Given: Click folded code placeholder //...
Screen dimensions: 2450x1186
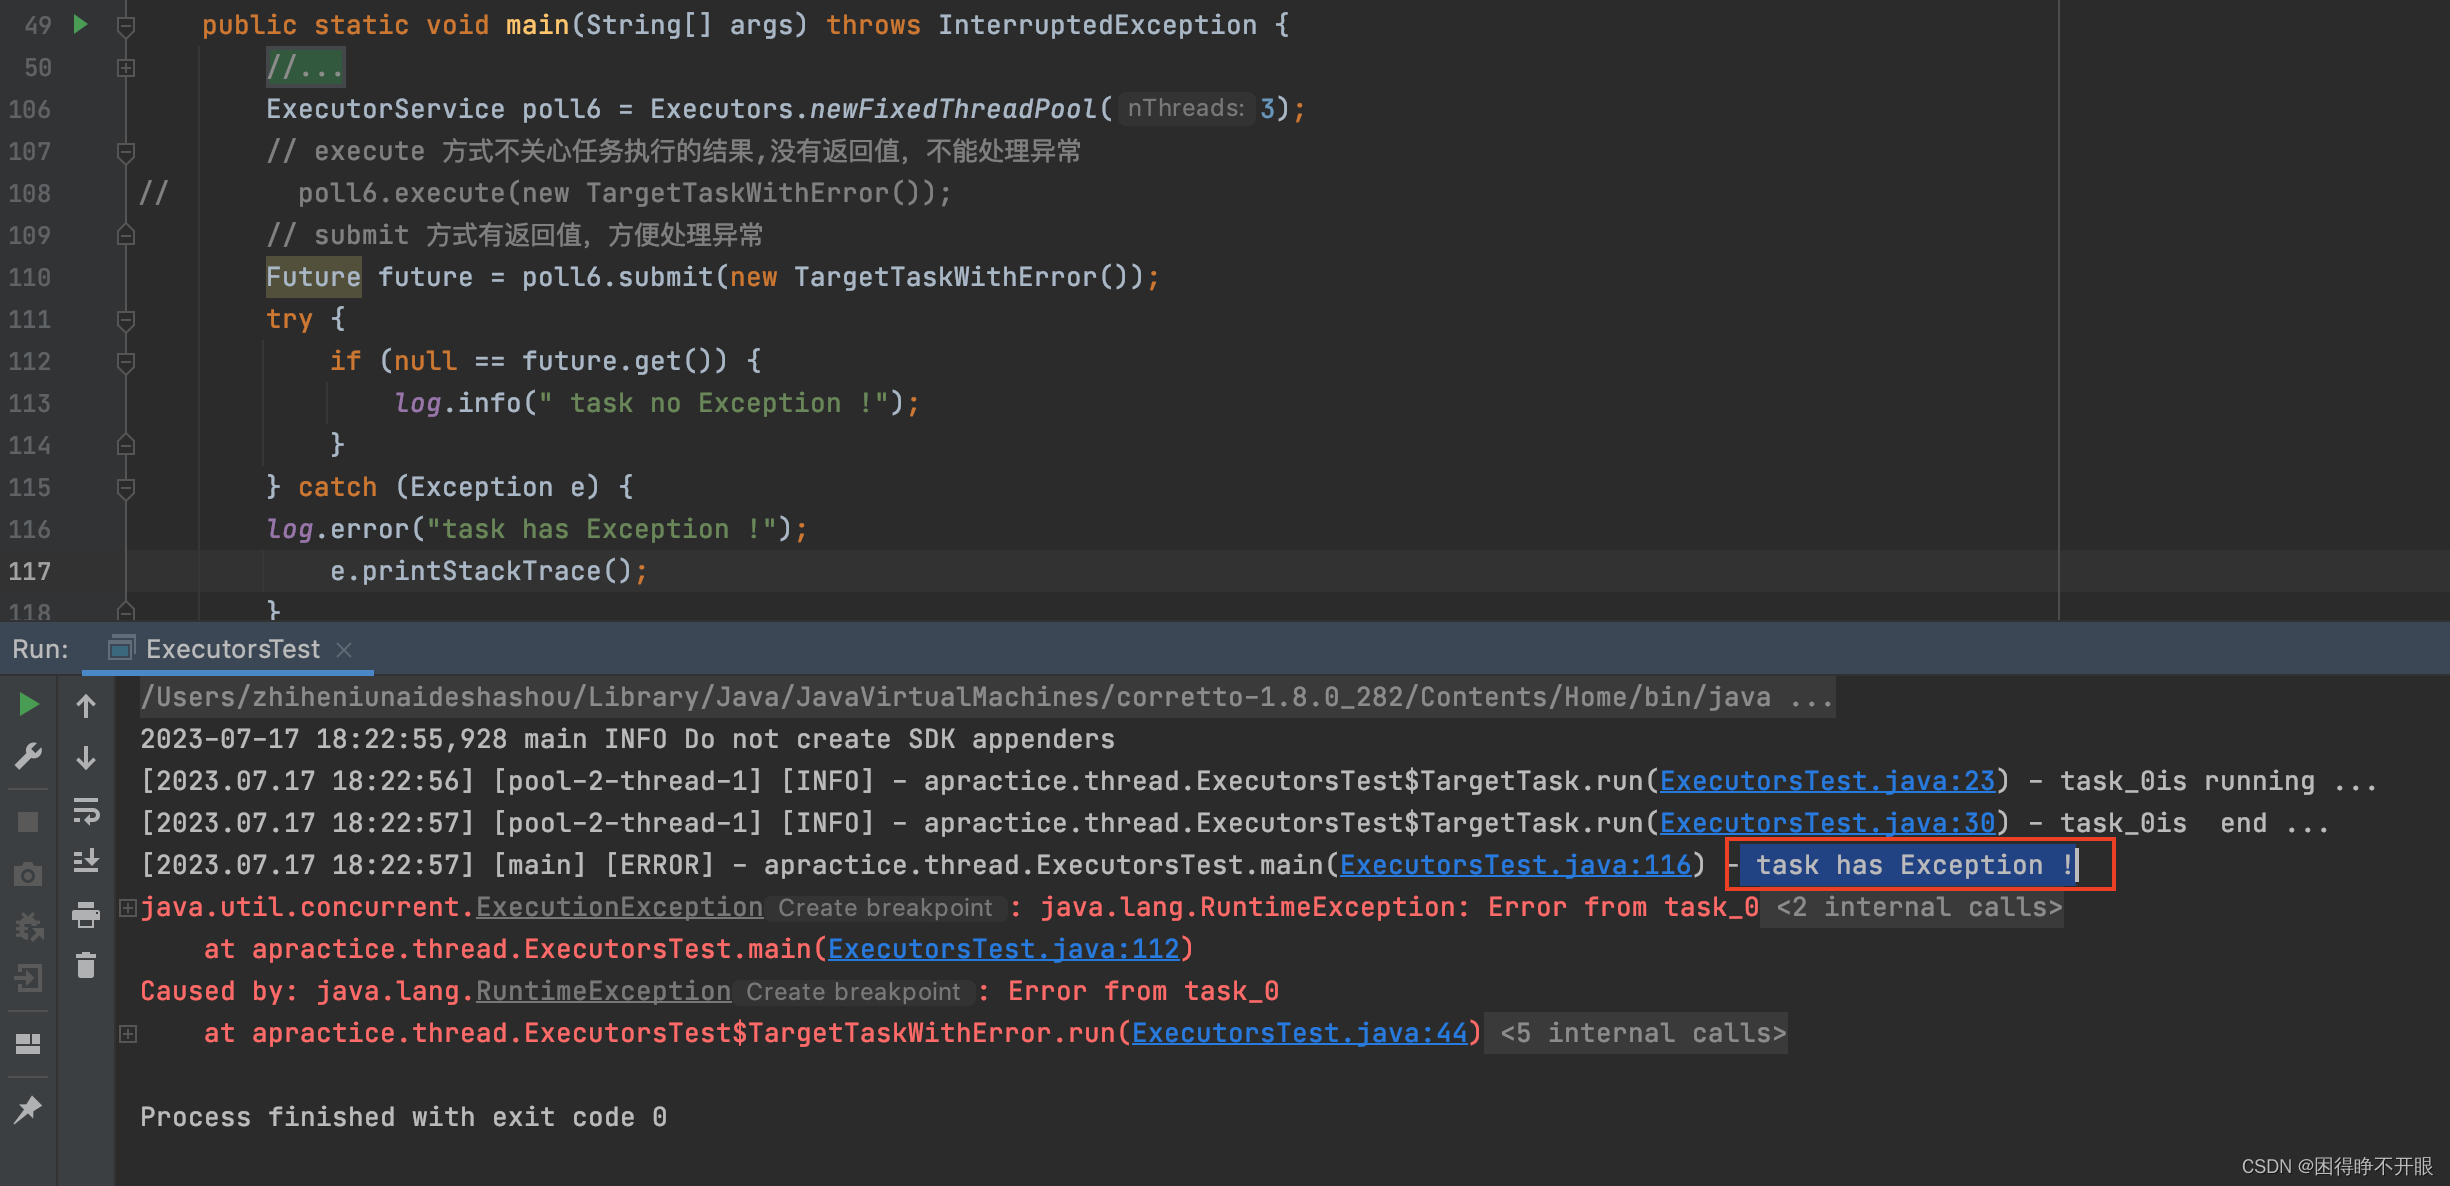Looking at the screenshot, I should 305,67.
